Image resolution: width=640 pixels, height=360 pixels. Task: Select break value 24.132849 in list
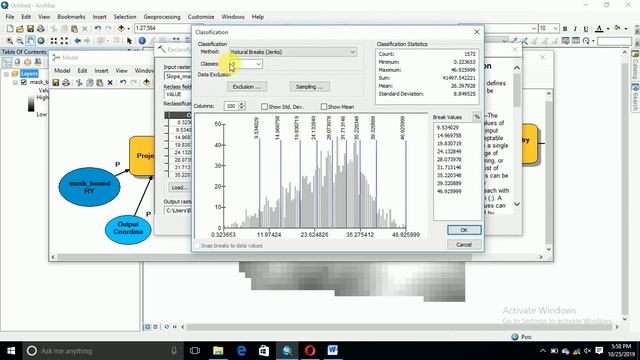(449, 151)
